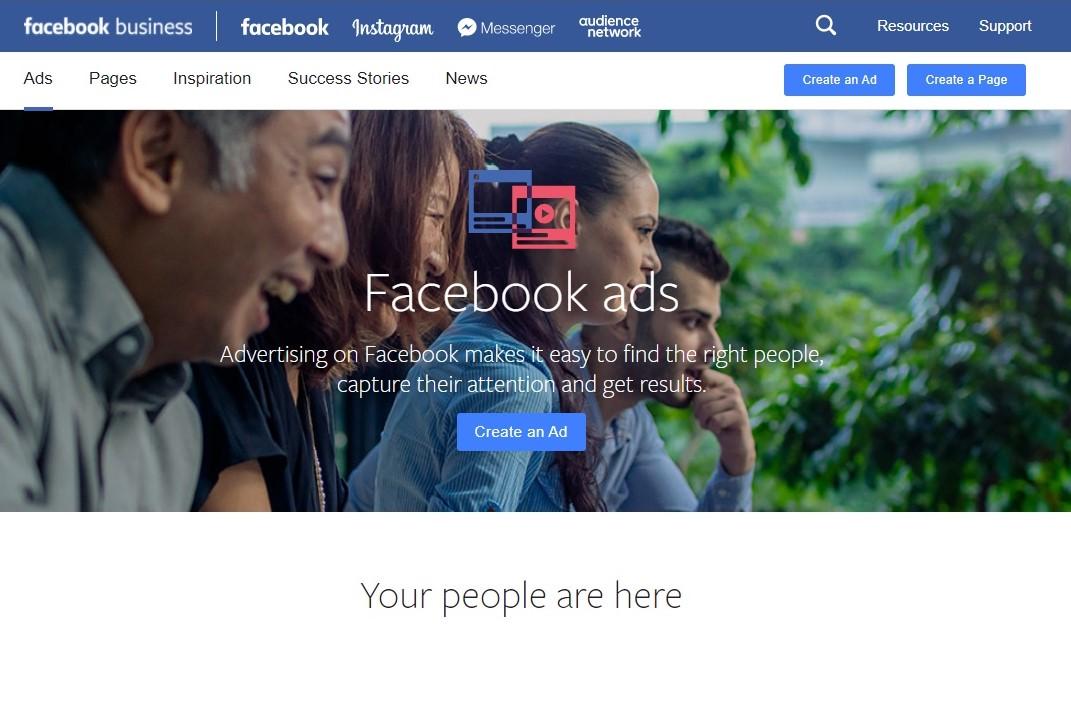Open the Instagram logo link
The width and height of the screenshot is (1071, 715).
pyautogui.click(x=393, y=28)
